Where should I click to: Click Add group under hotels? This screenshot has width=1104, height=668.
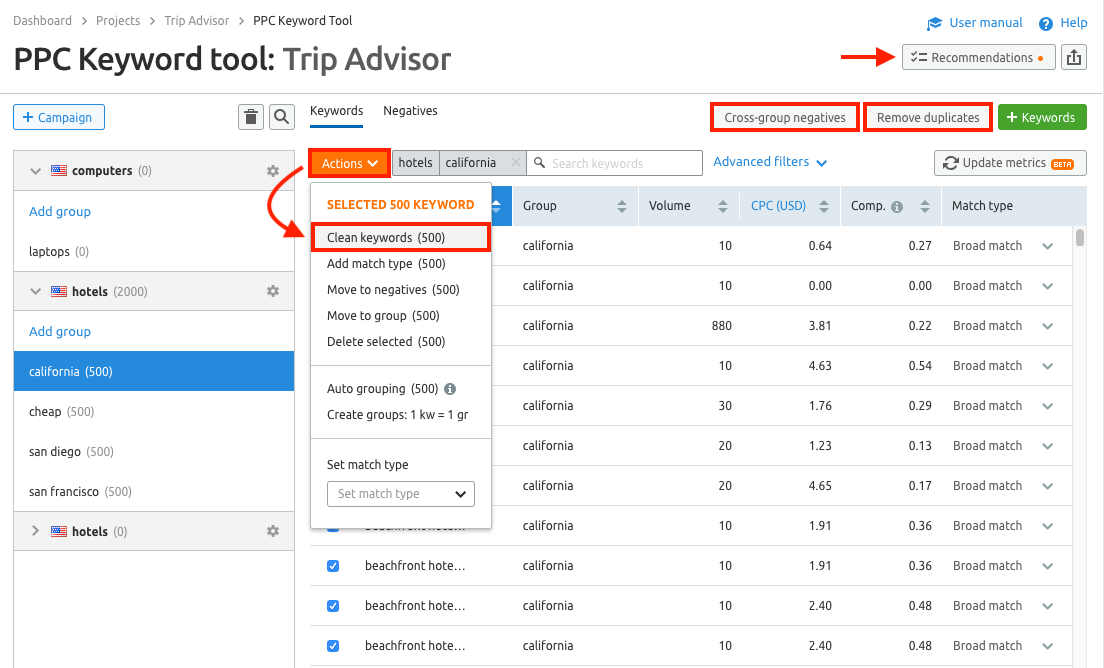point(60,332)
